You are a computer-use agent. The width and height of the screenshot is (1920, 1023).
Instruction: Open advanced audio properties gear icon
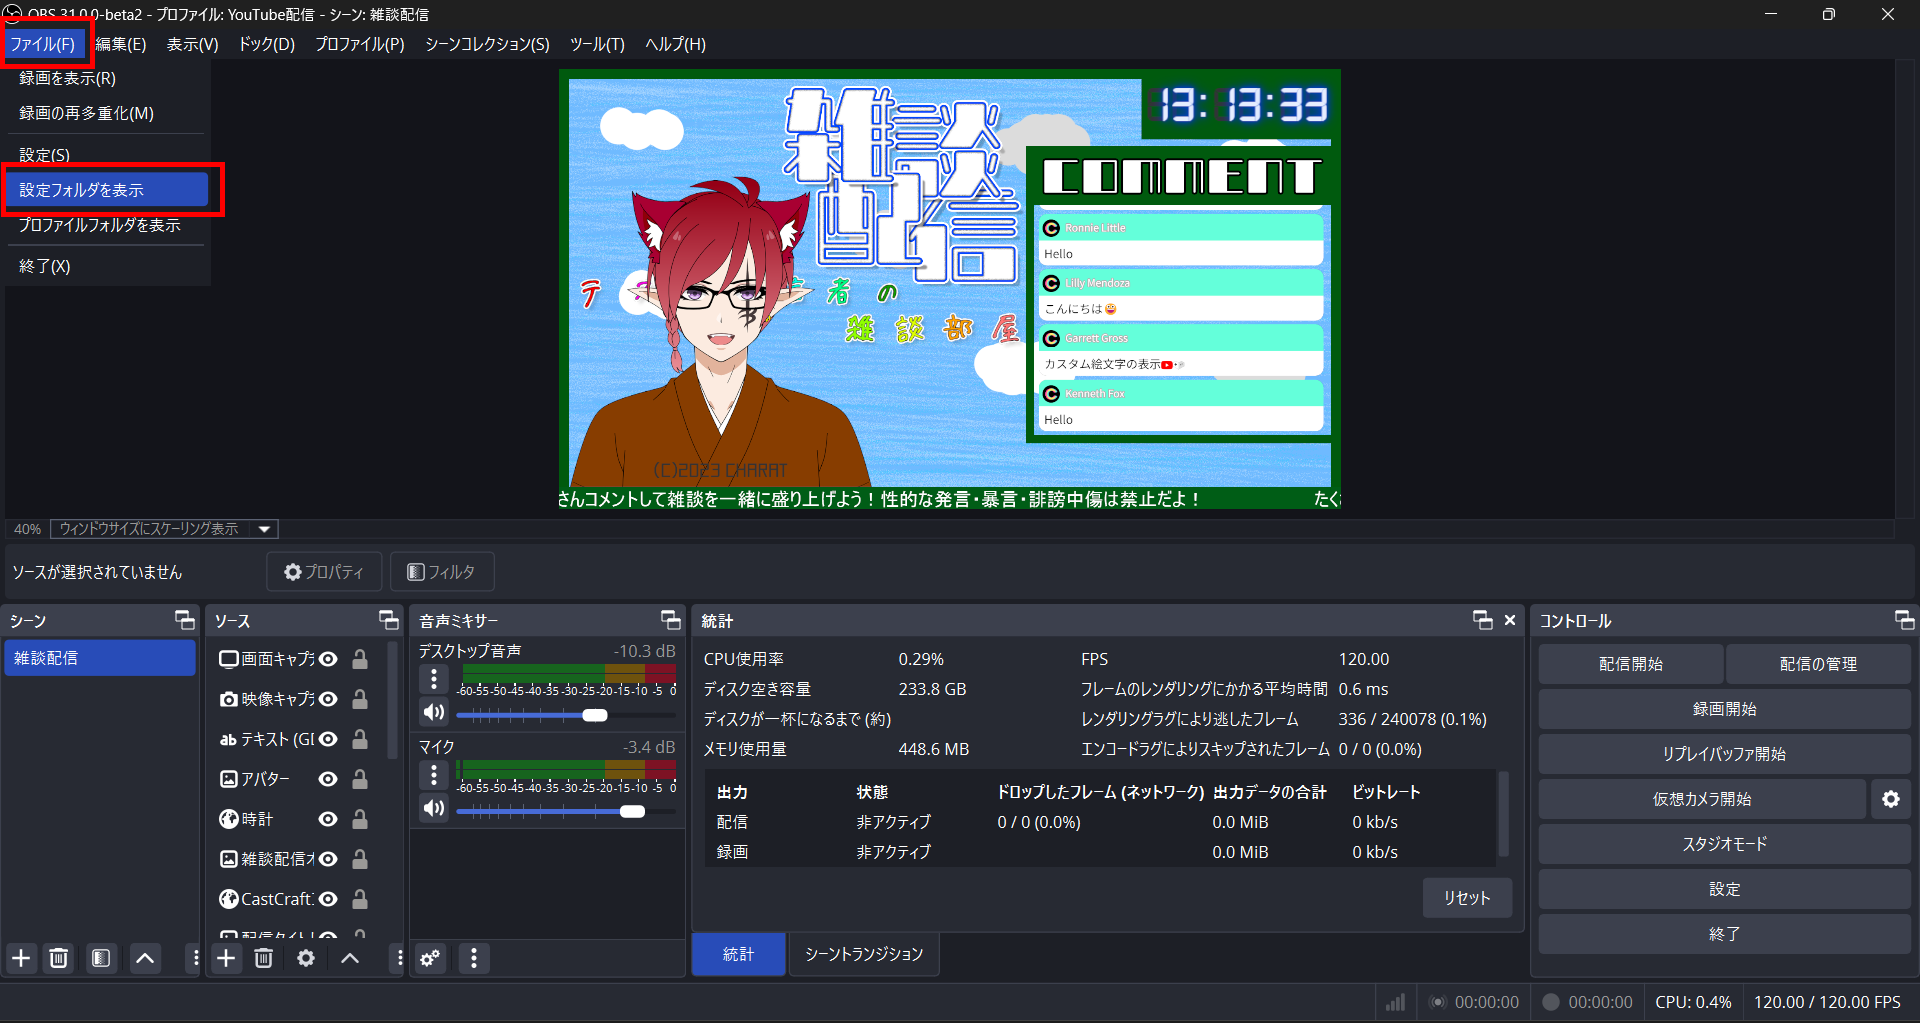430,958
